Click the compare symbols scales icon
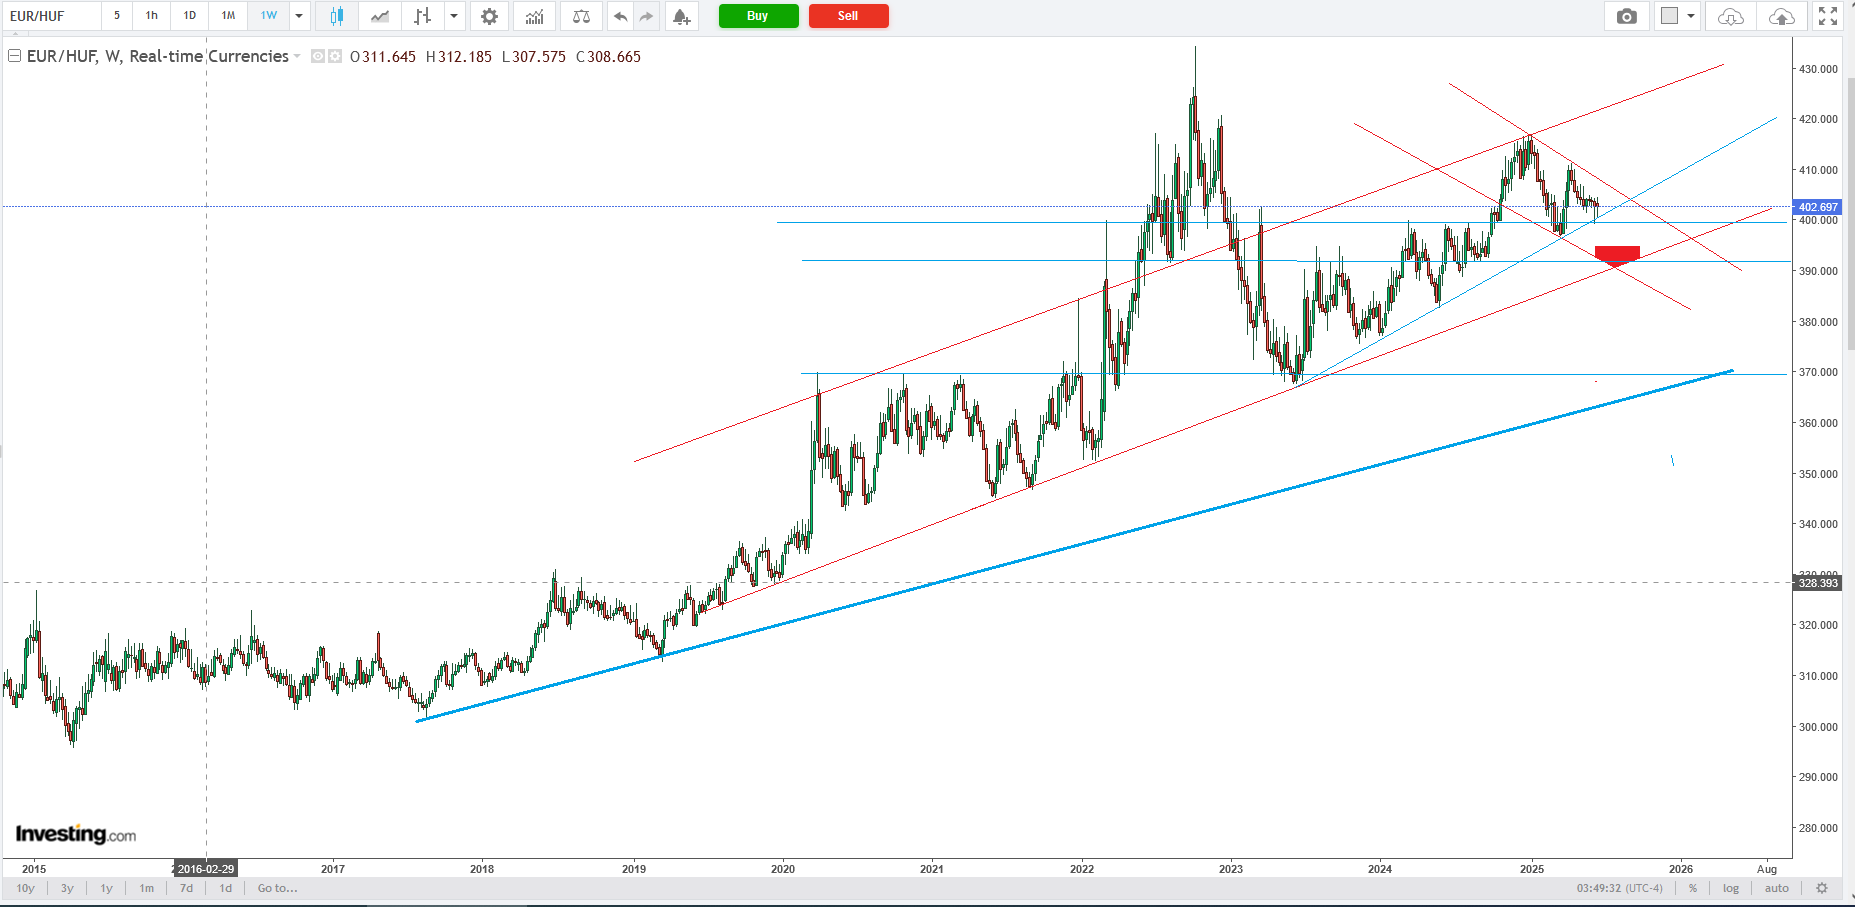 point(581,16)
